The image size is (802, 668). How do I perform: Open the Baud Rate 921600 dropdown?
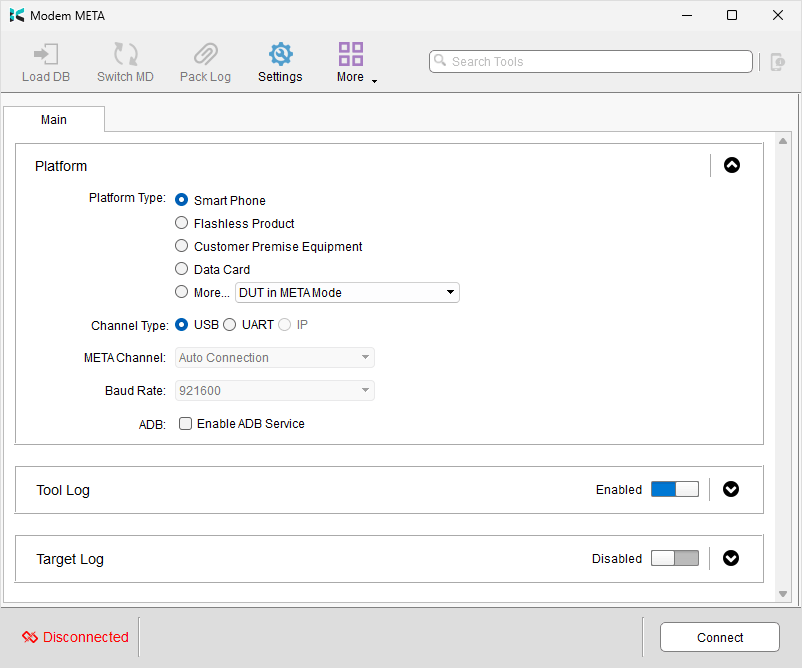[x=275, y=391]
